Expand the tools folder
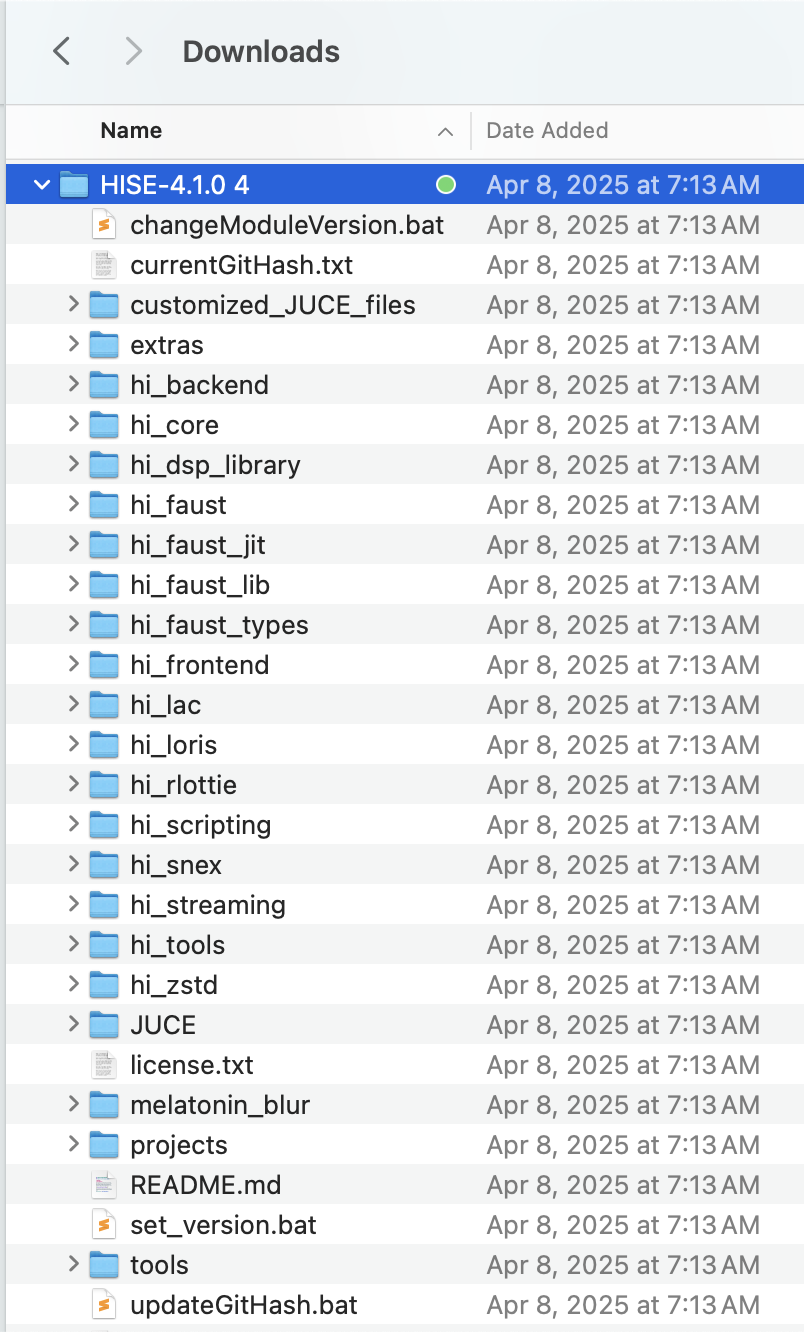 coord(73,1265)
